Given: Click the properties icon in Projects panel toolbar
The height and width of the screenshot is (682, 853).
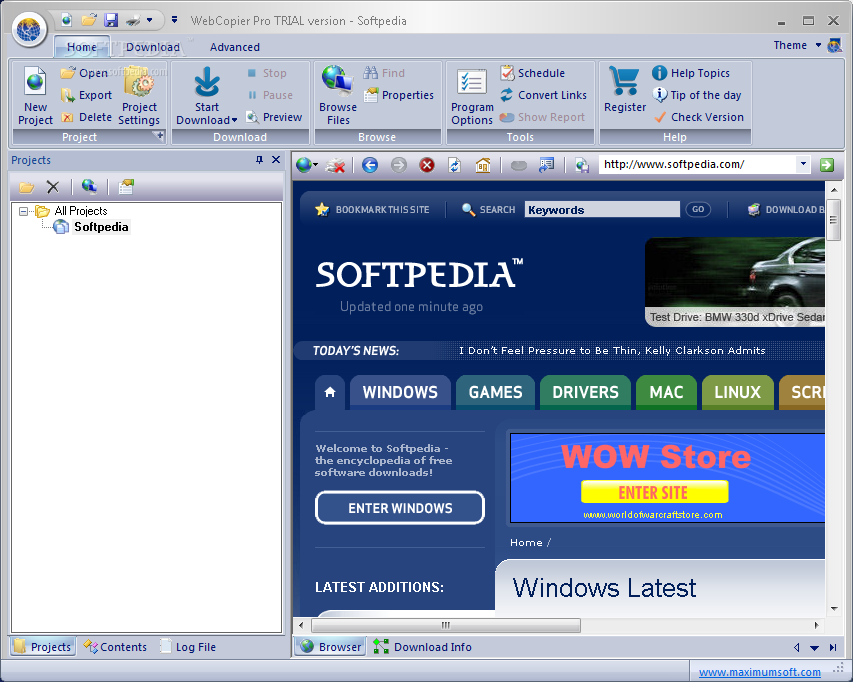Looking at the screenshot, I should tap(126, 187).
